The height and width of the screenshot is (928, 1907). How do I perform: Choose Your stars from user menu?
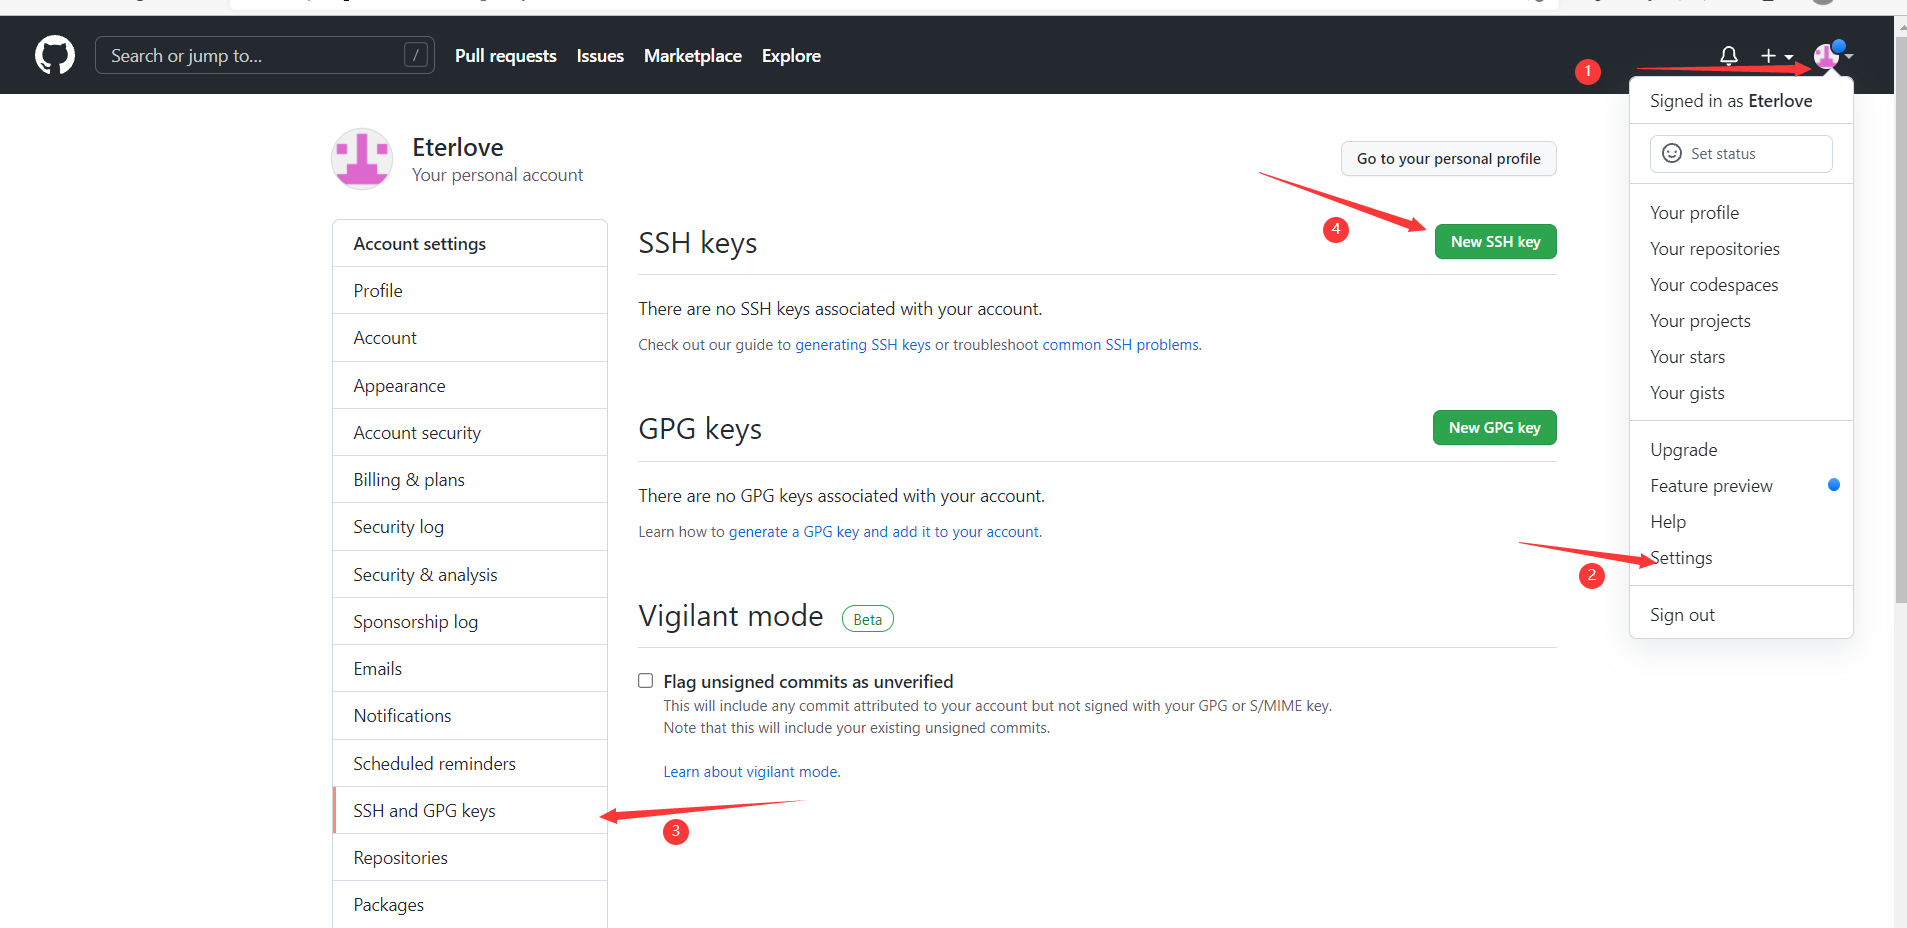point(1741,357)
